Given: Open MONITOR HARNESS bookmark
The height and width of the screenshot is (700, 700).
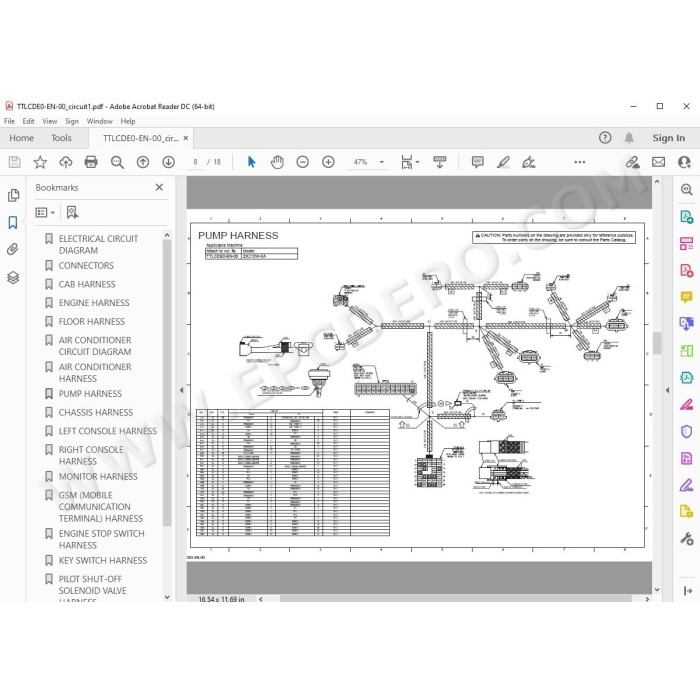Looking at the screenshot, I should pyautogui.click(x=98, y=477).
